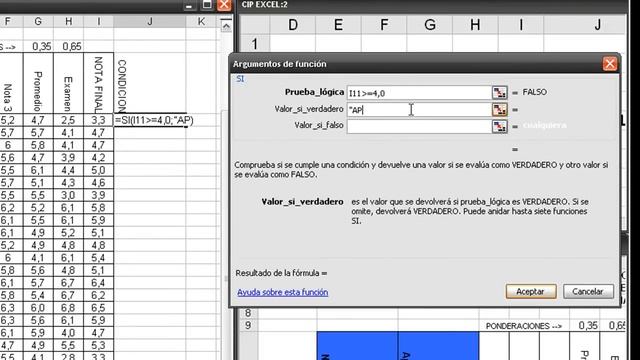Select column I header in left window
The image size is (640, 360).
(99, 22)
